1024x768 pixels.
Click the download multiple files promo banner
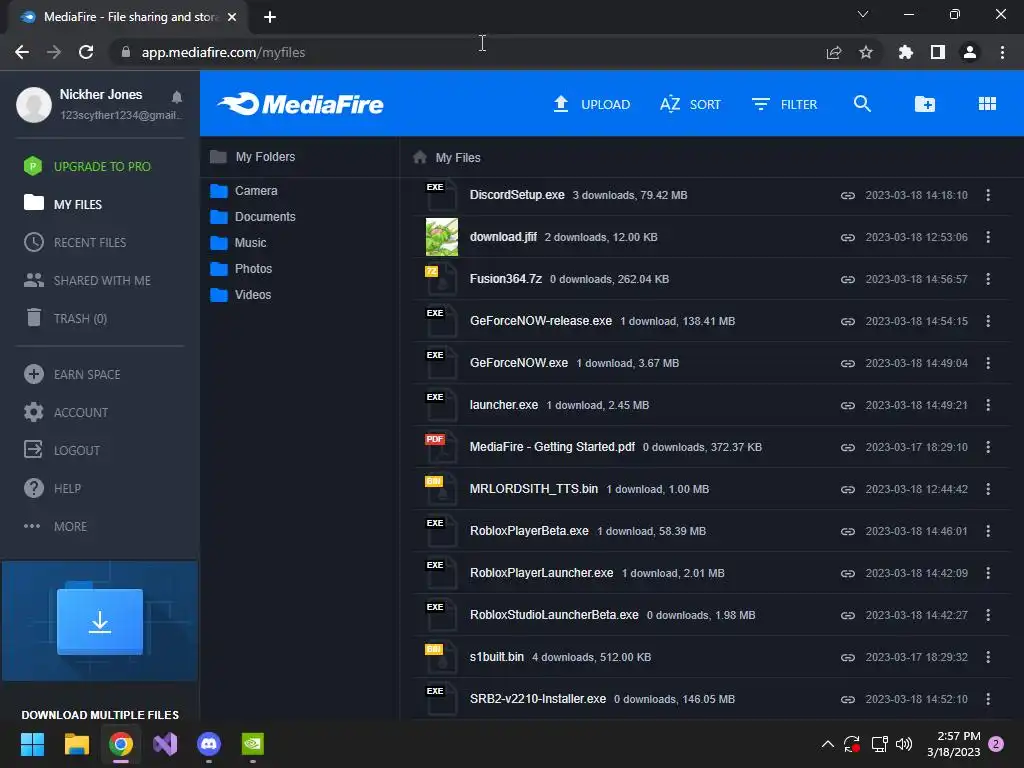pyautogui.click(x=100, y=620)
